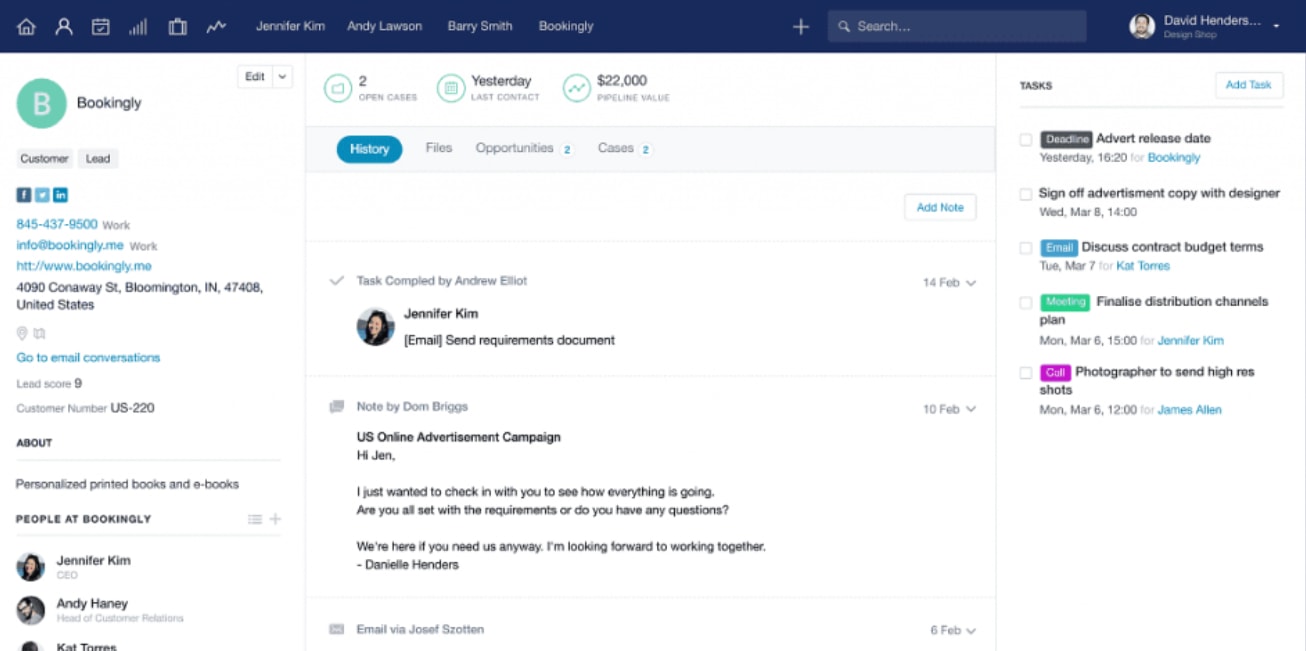Viewport: 1306px width, 651px height.
Task: Expand the 6 Feb entry chevron
Action: point(971,631)
